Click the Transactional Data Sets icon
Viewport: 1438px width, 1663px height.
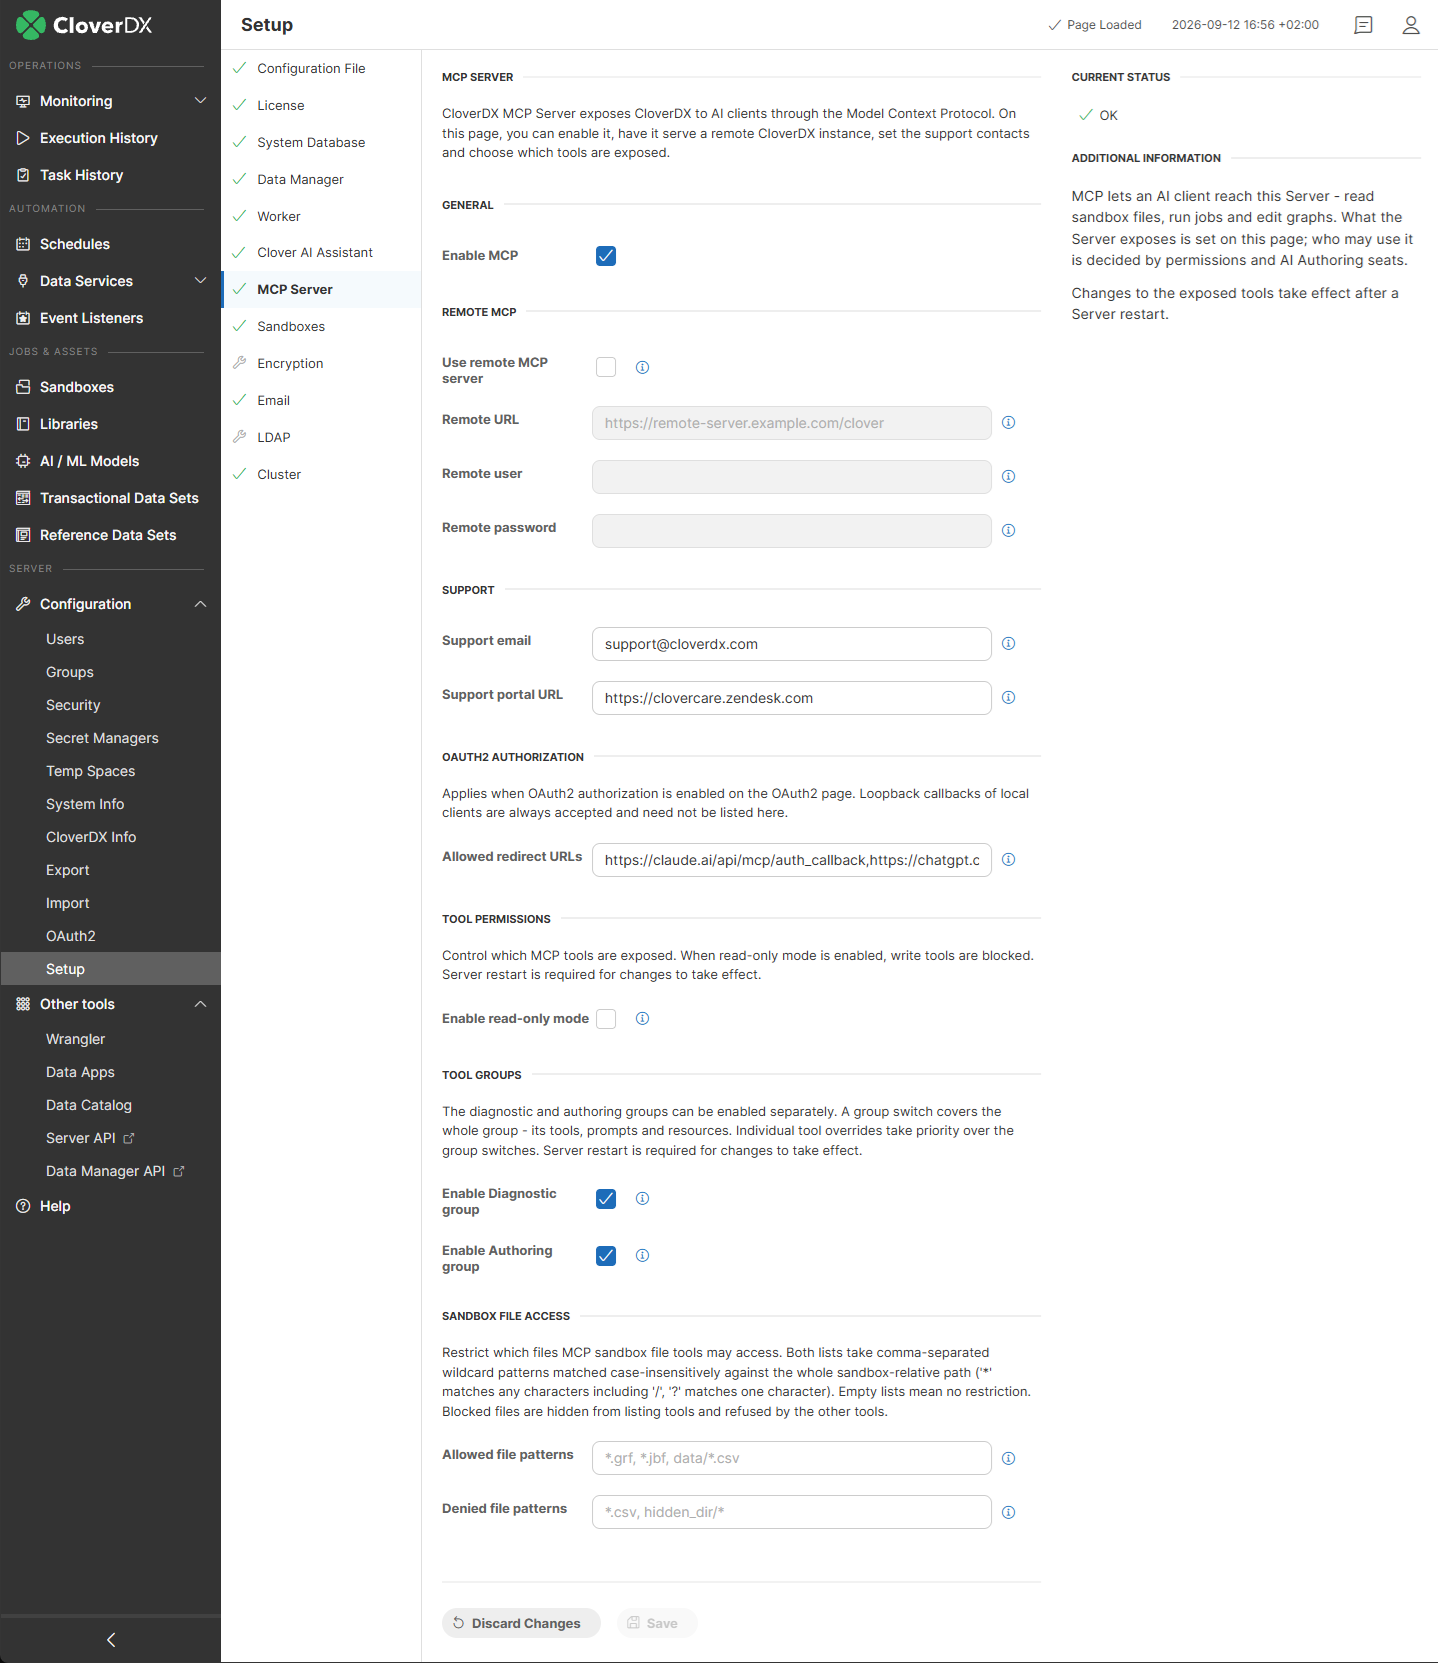[x=23, y=498]
